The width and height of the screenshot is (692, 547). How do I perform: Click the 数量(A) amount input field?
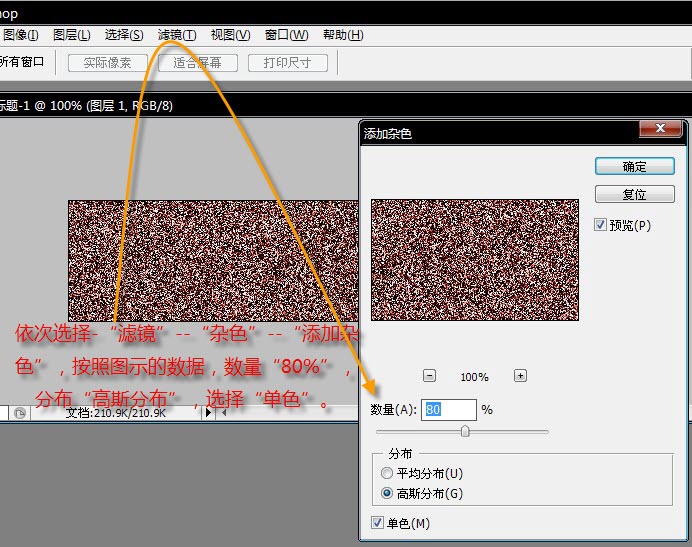pos(449,410)
